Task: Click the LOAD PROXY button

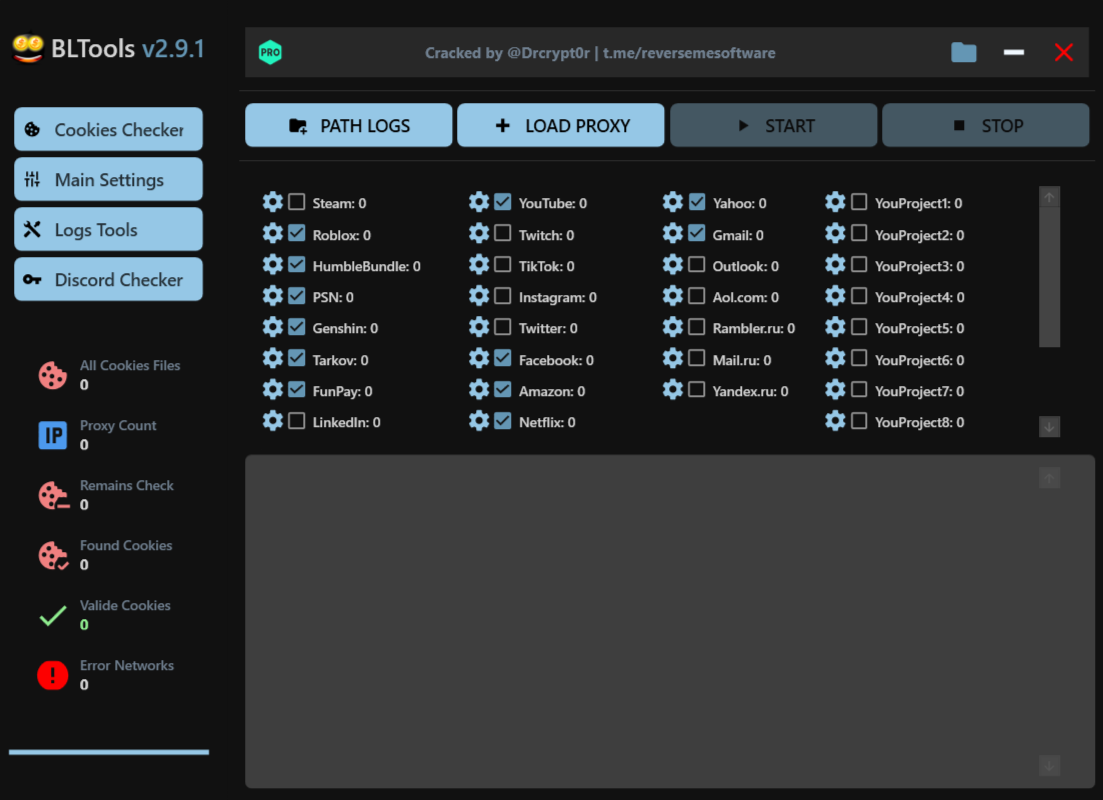Action: pyautogui.click(x=560, y=126)
